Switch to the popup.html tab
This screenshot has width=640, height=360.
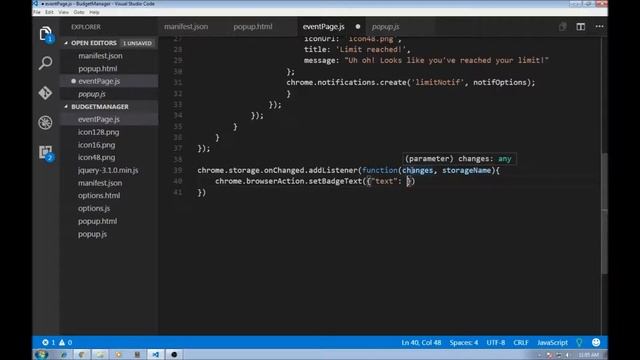click(x=253, y=27)
